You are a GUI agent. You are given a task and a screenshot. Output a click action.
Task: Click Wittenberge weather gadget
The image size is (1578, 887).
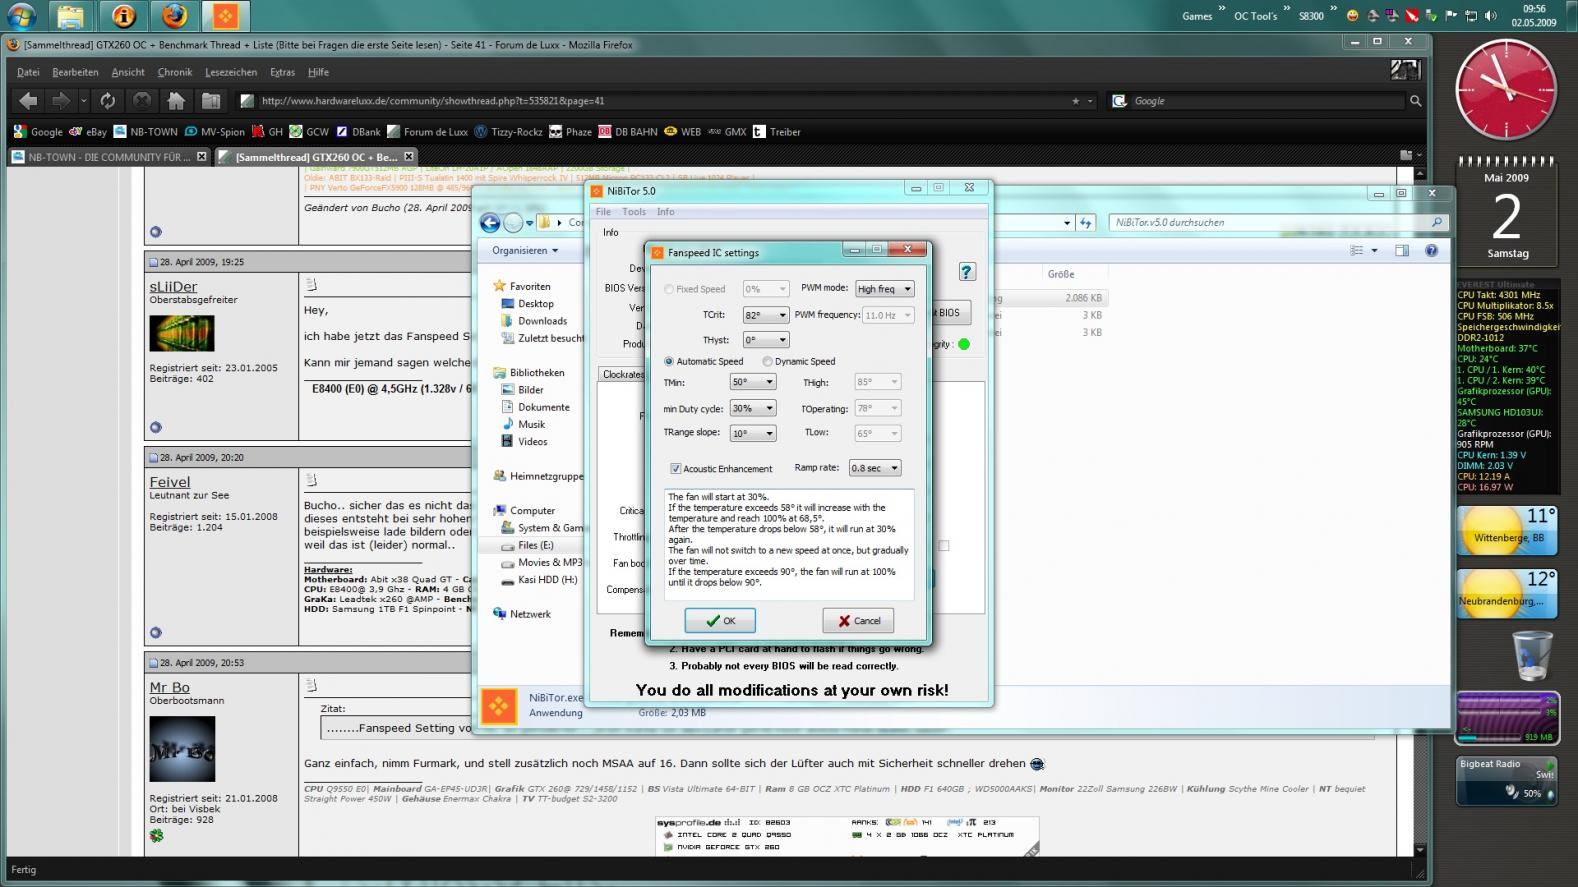coord(1507,530)
